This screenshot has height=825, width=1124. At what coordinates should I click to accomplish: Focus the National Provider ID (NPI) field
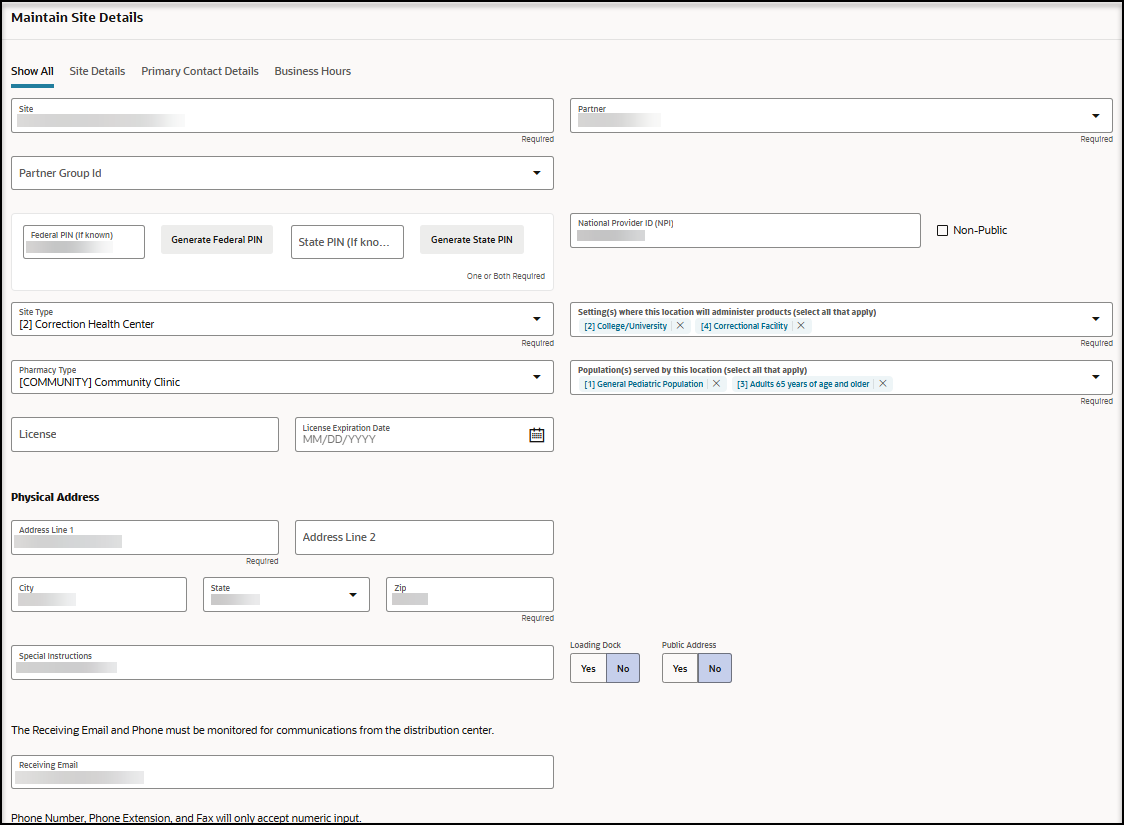point(745,230)
